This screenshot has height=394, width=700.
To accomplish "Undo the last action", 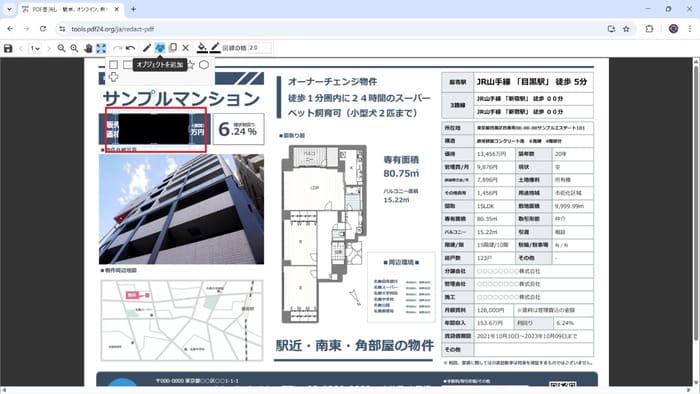I will coord(130,48).
